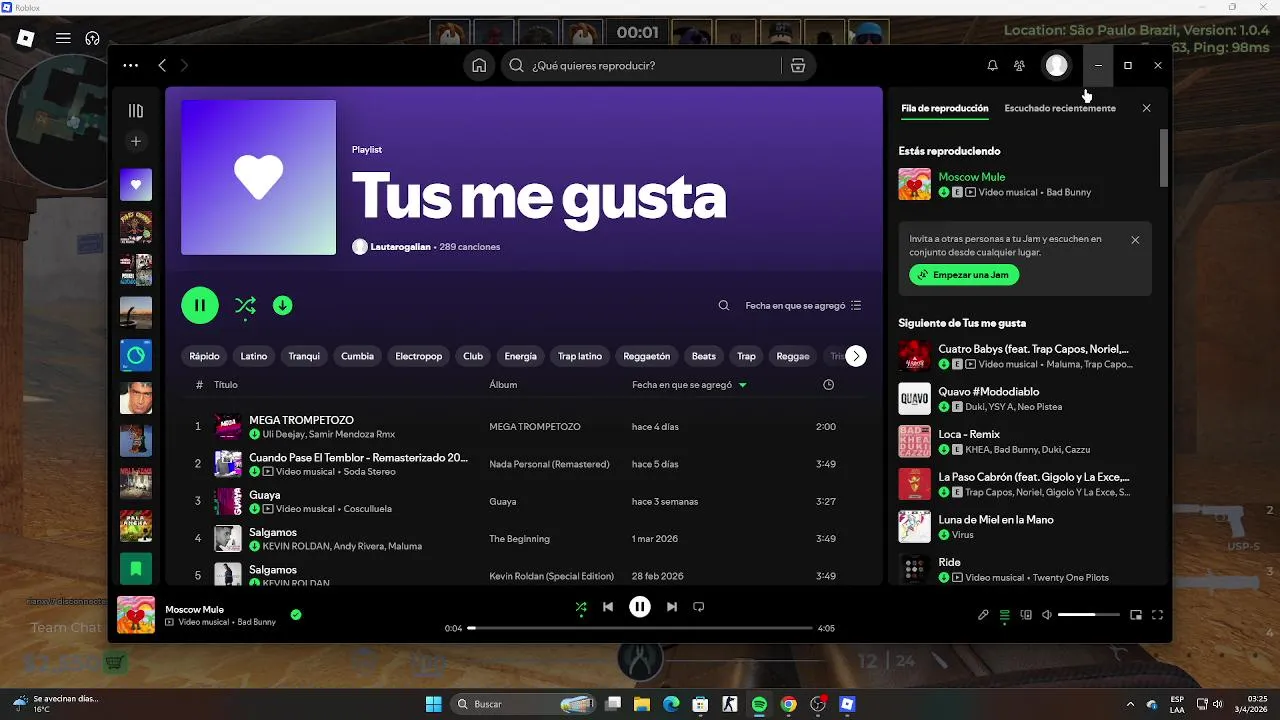Select Loca - Remix in the queue
Viewport: 1280px width, 720px height.
pos(1025,442)
